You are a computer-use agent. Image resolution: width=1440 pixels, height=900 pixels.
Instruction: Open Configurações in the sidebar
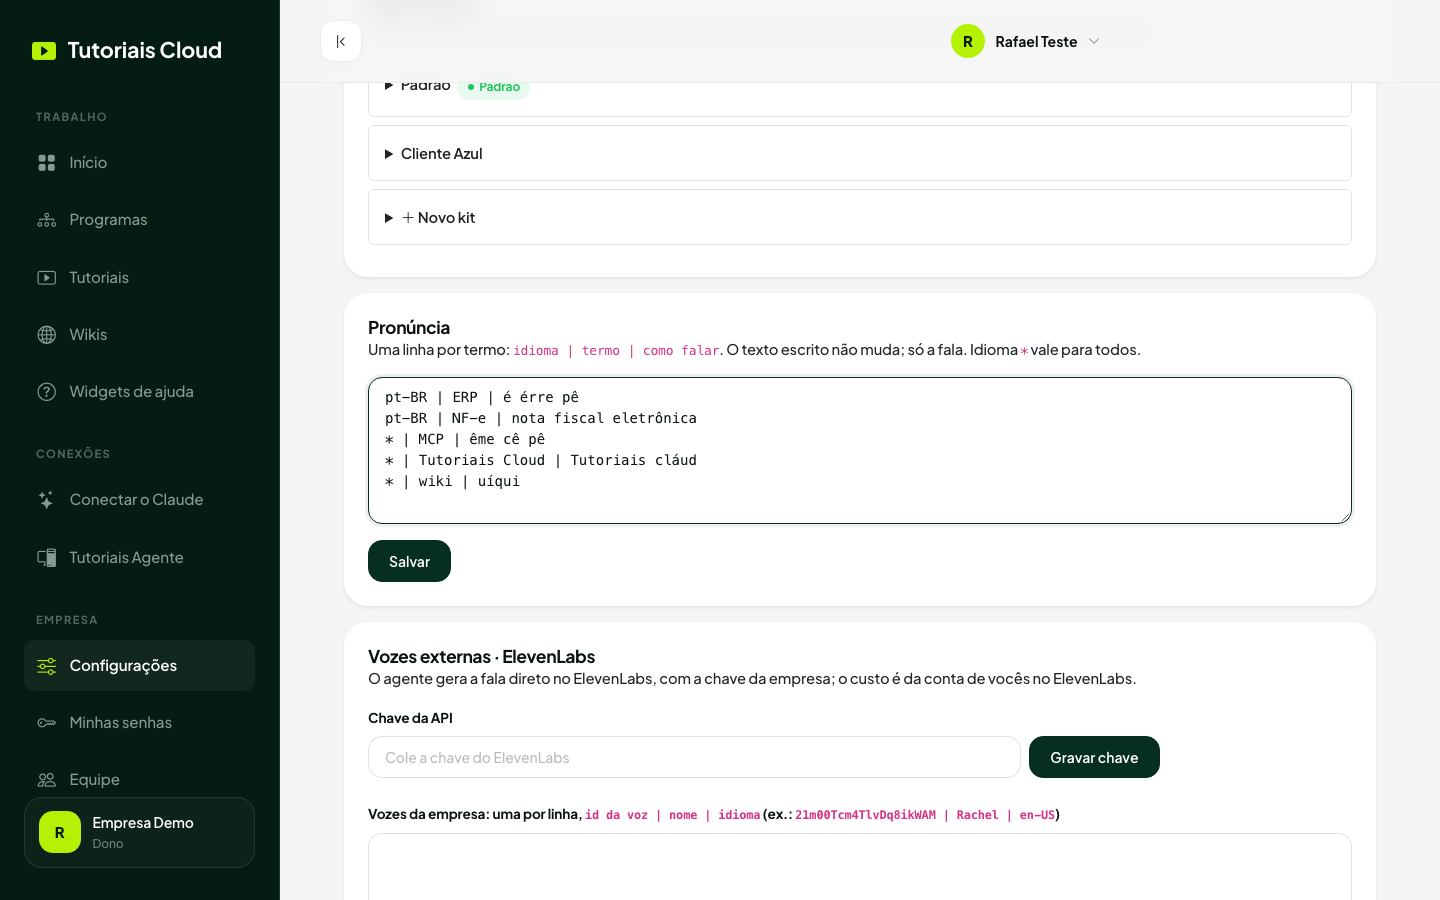click(x=139, y=665)
